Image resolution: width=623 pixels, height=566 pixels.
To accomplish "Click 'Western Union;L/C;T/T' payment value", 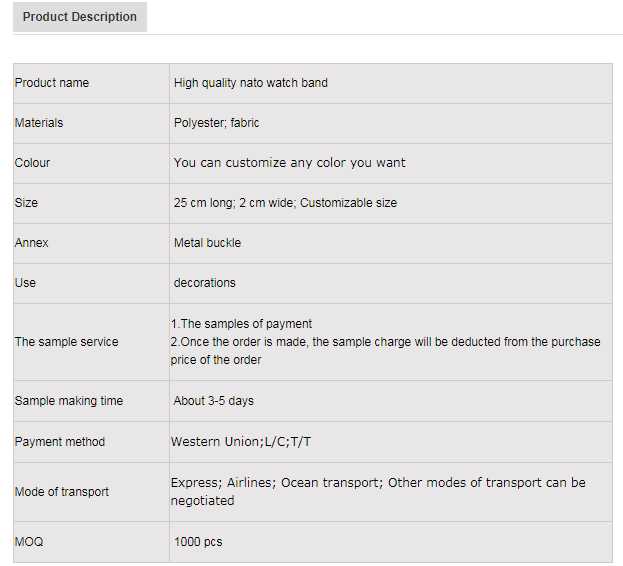I will (x=247, y=442).
